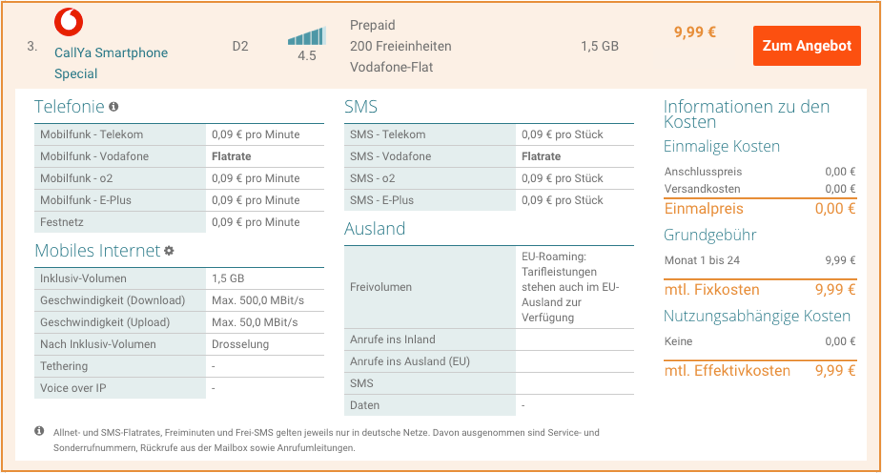Viewport: 883px width, 474px height.
Task: Select the Inklusiv-Volumen row label
Action: click(83, 278)
